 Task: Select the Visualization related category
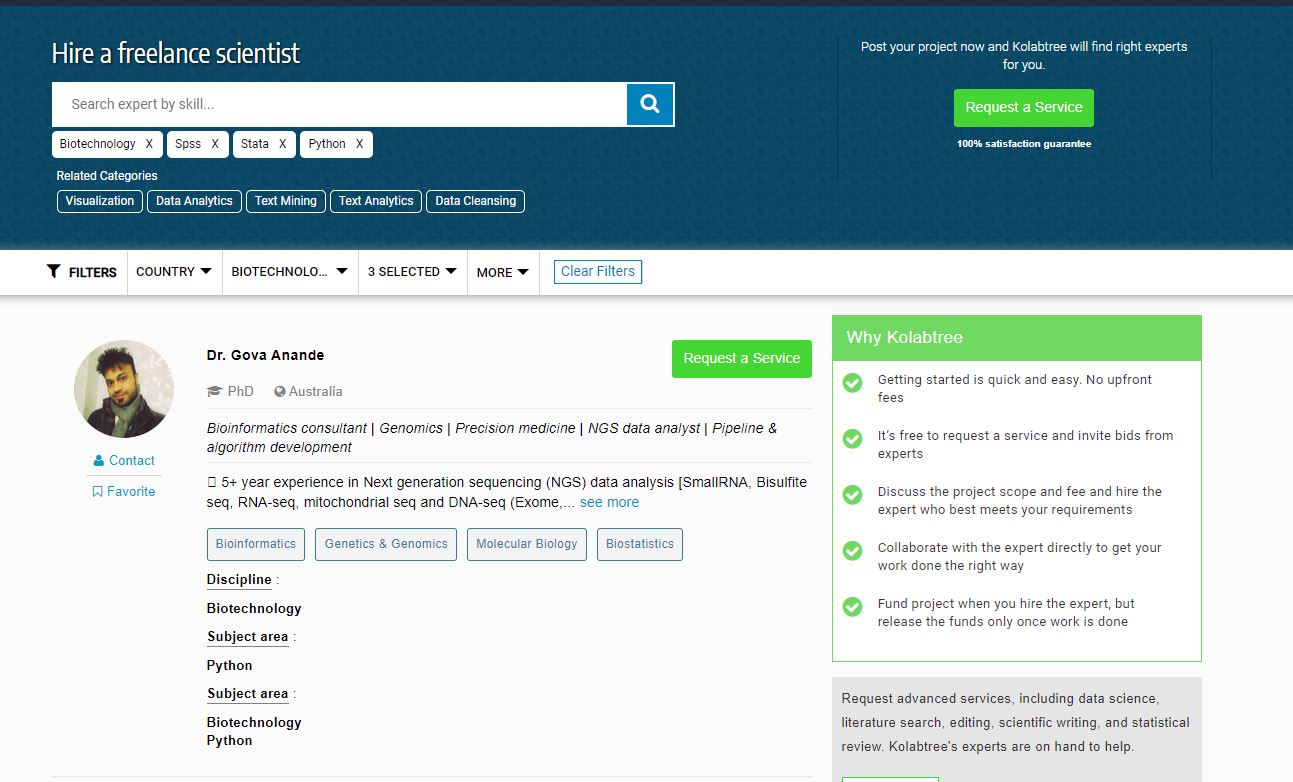coord(100,201)
